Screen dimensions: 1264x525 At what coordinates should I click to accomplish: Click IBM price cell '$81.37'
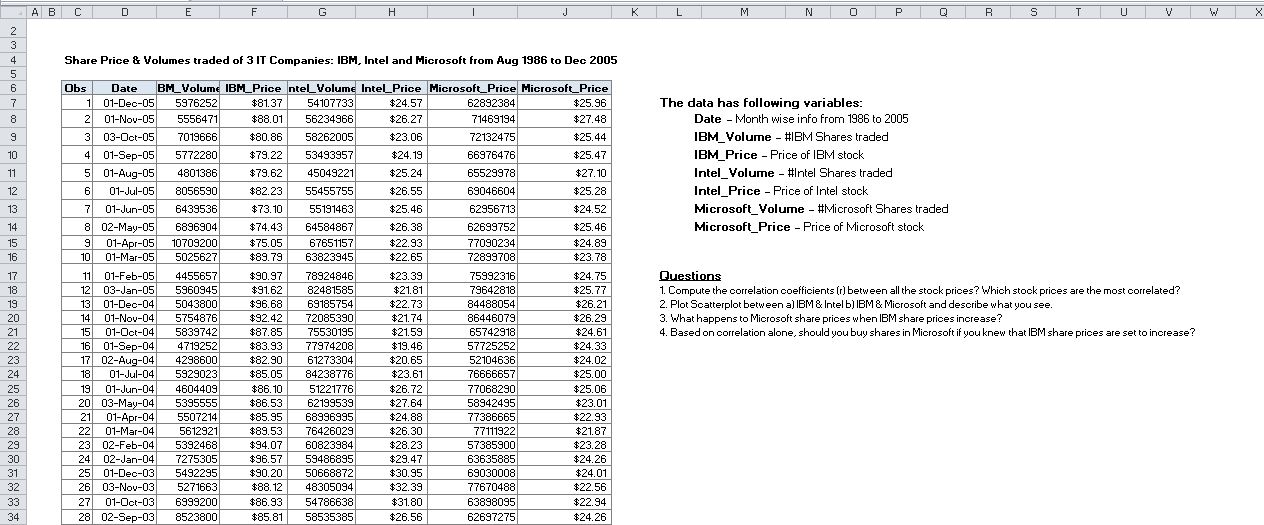(252, 103)
